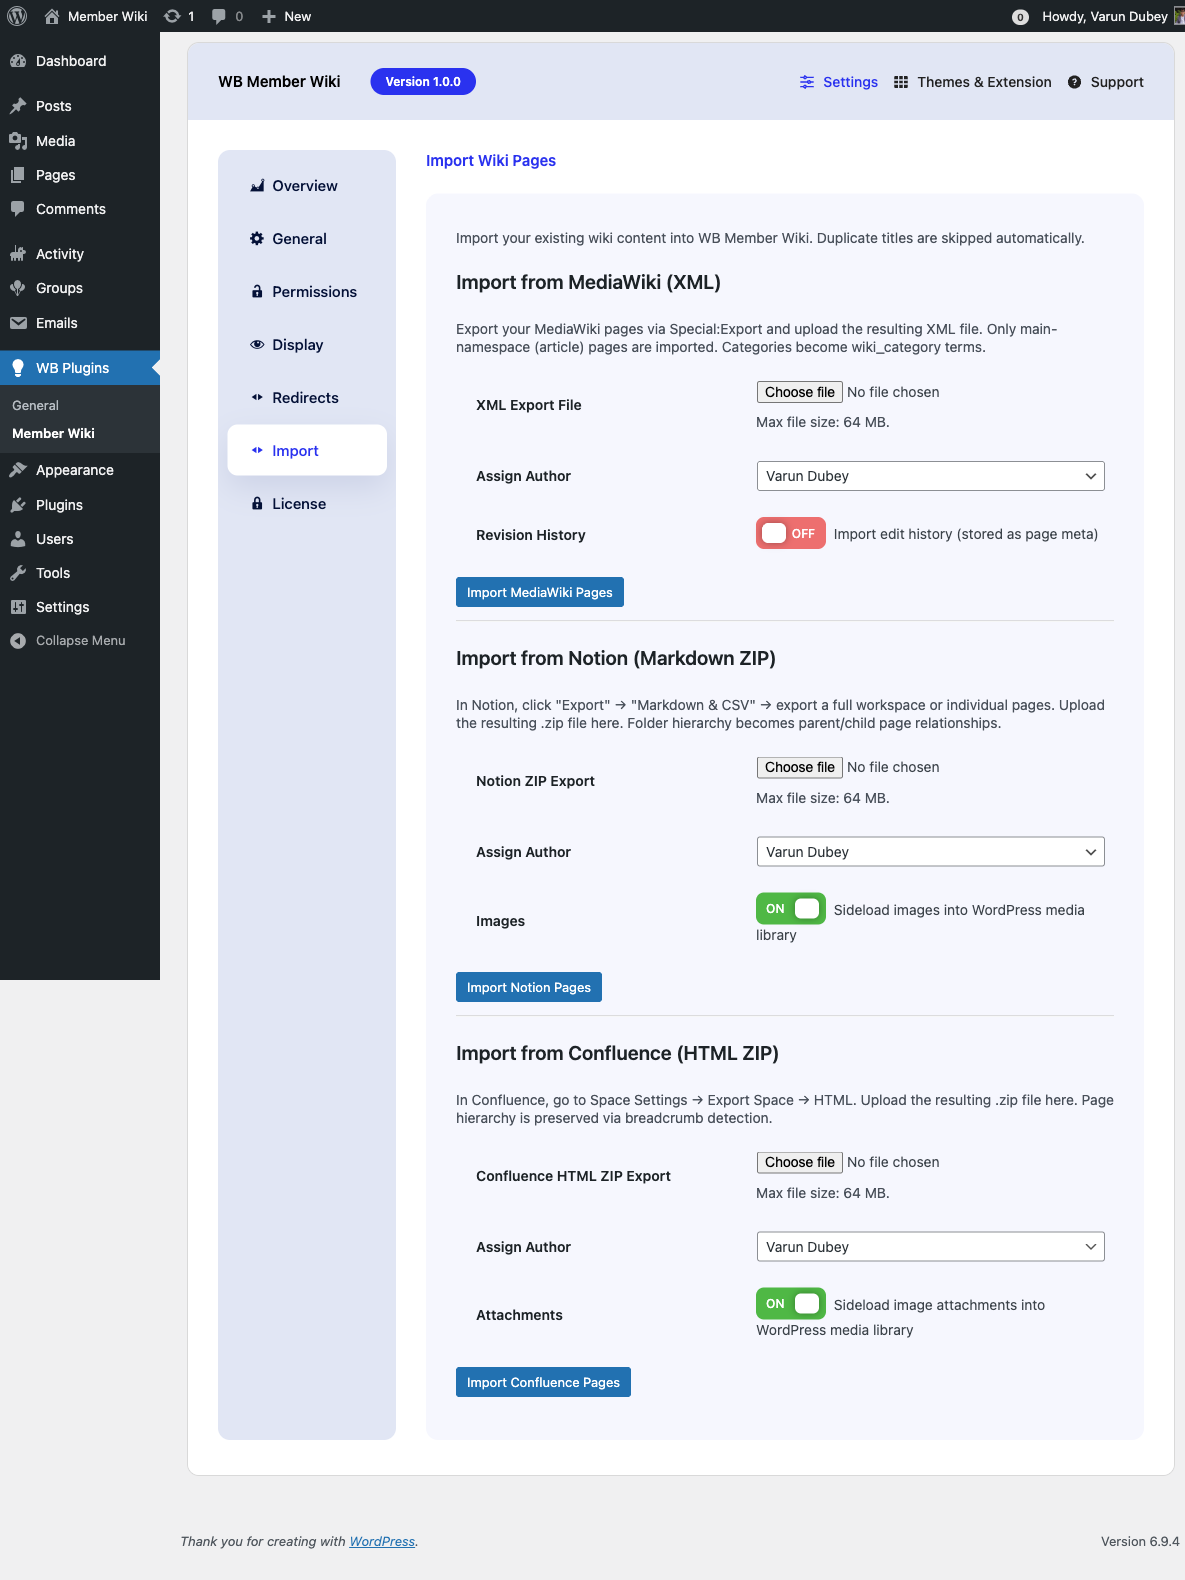Click Import Confluence Pages button

coord(543,1382)
